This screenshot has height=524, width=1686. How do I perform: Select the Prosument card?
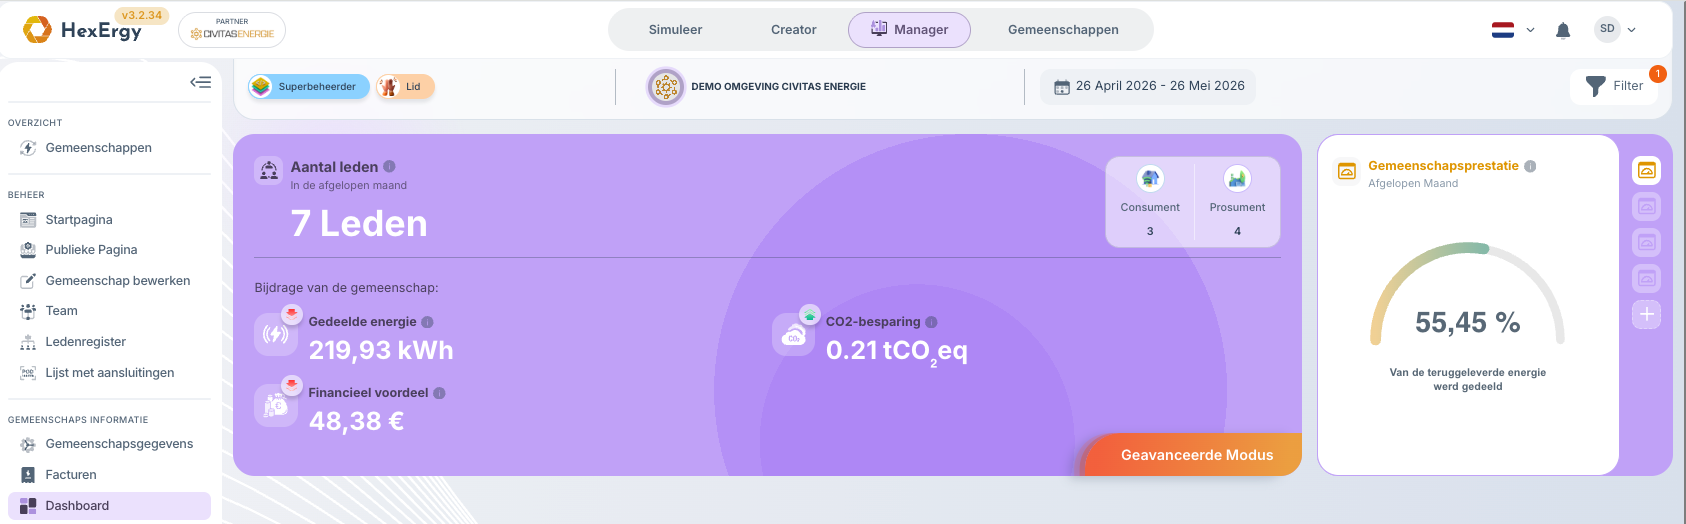[1237, 202]
